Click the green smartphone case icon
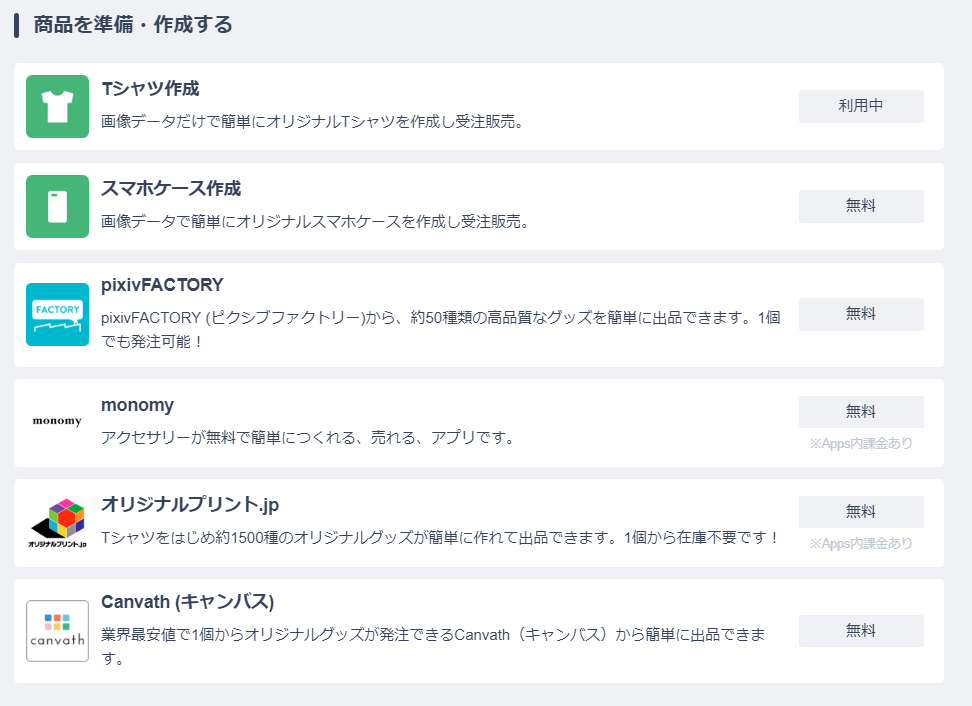The height and width of the screenshot is (706, 972). (x=57, y=206)
